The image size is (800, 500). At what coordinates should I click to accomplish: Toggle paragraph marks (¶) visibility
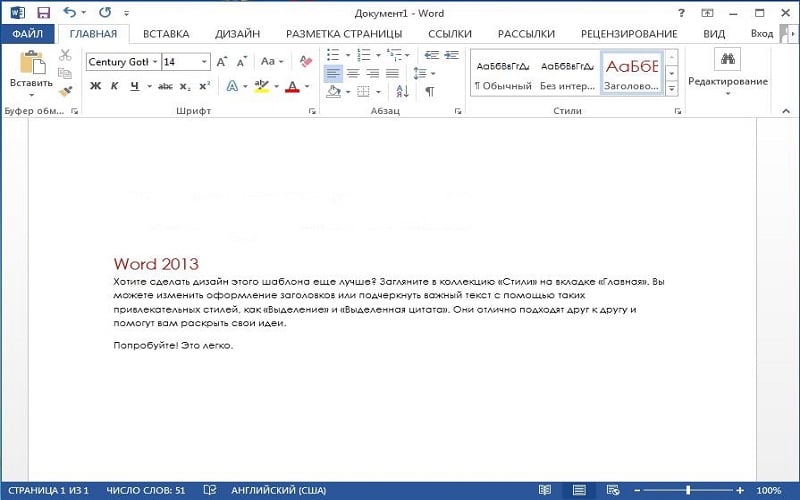[430, 92]
